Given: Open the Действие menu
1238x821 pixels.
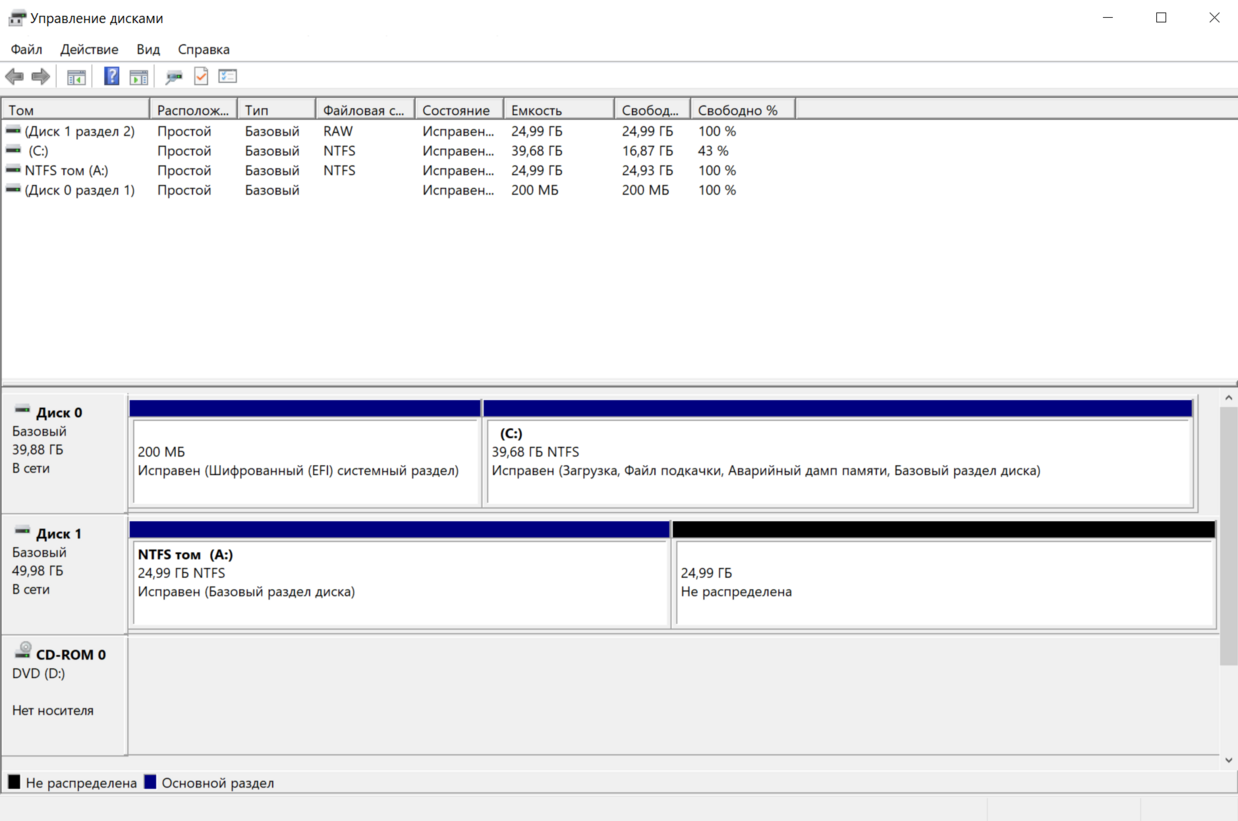Looking at the screenshot, I should pyautogui.click(x=89, y=49).
